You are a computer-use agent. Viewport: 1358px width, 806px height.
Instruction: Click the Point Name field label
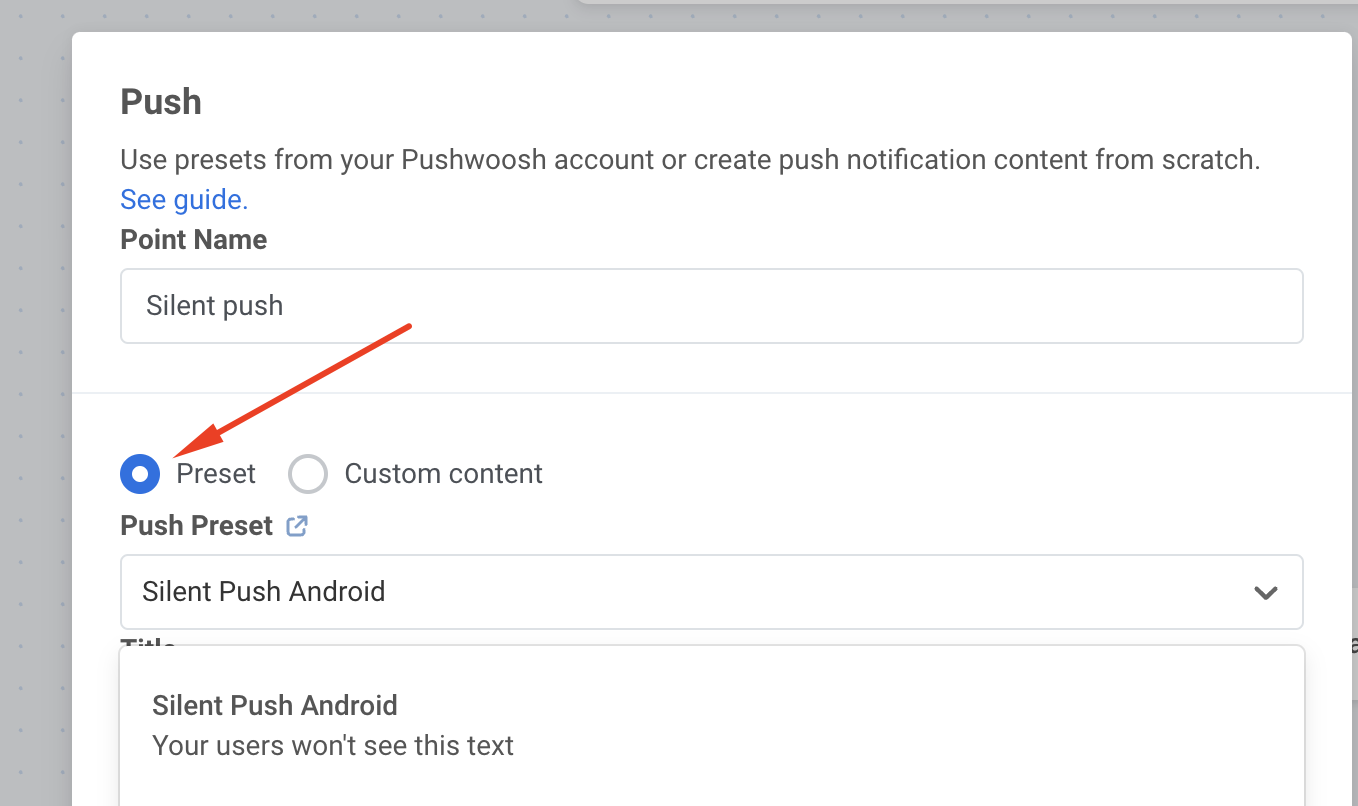point(194,240)
